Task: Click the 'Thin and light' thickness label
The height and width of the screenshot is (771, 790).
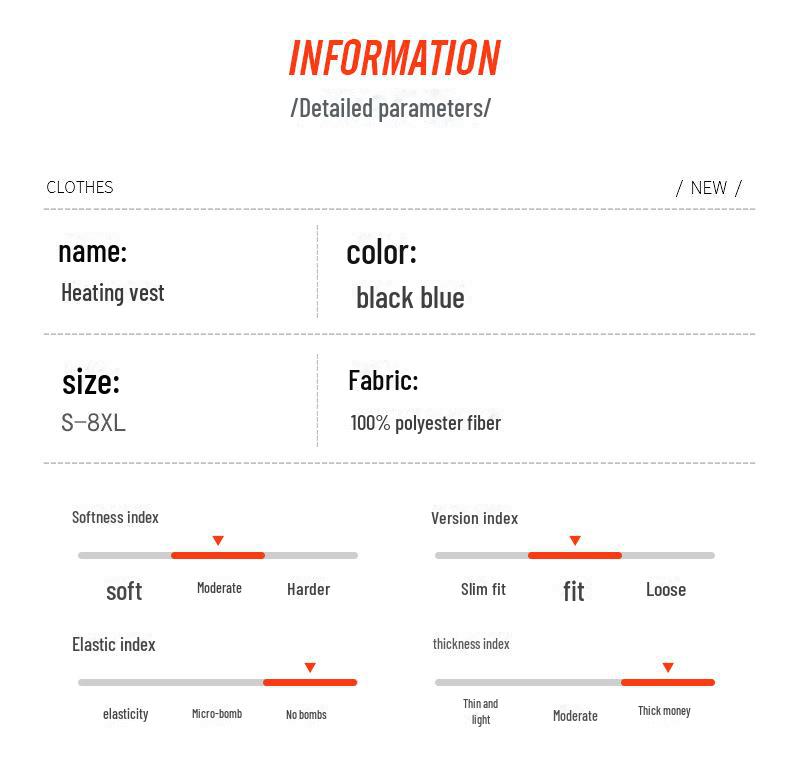Action: (481, 711)
